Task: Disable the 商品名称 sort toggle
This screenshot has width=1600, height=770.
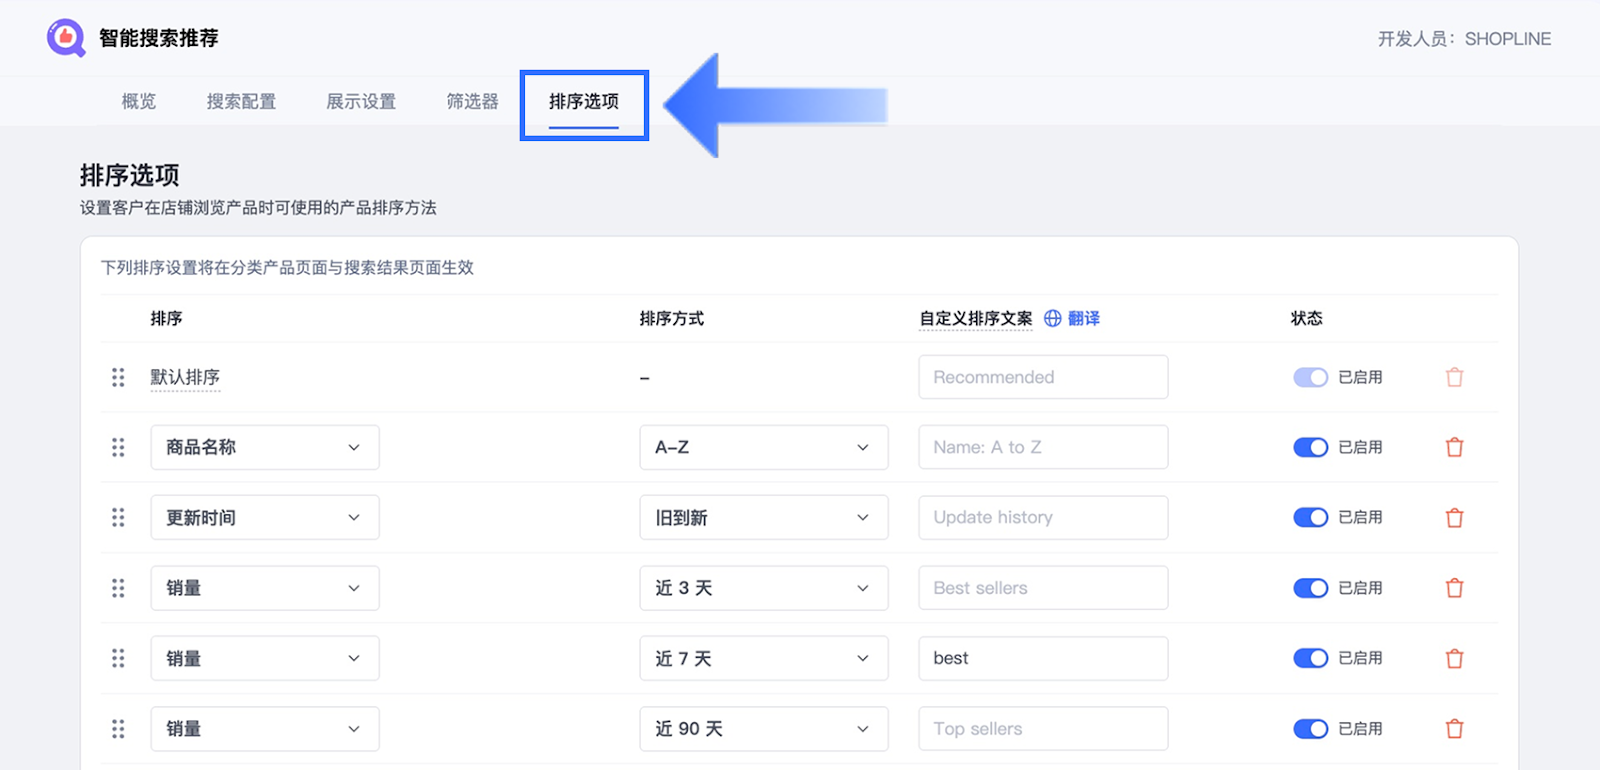Action: (x=1310, y=447)
